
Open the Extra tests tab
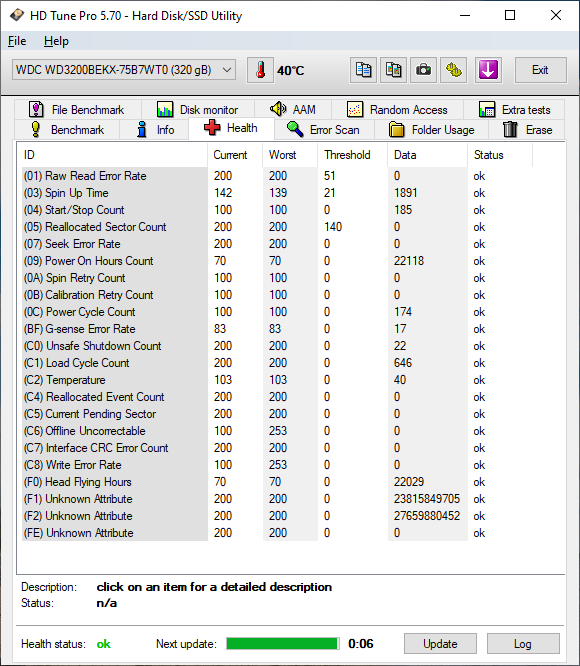pyautogui.click(x=514, y=110)
